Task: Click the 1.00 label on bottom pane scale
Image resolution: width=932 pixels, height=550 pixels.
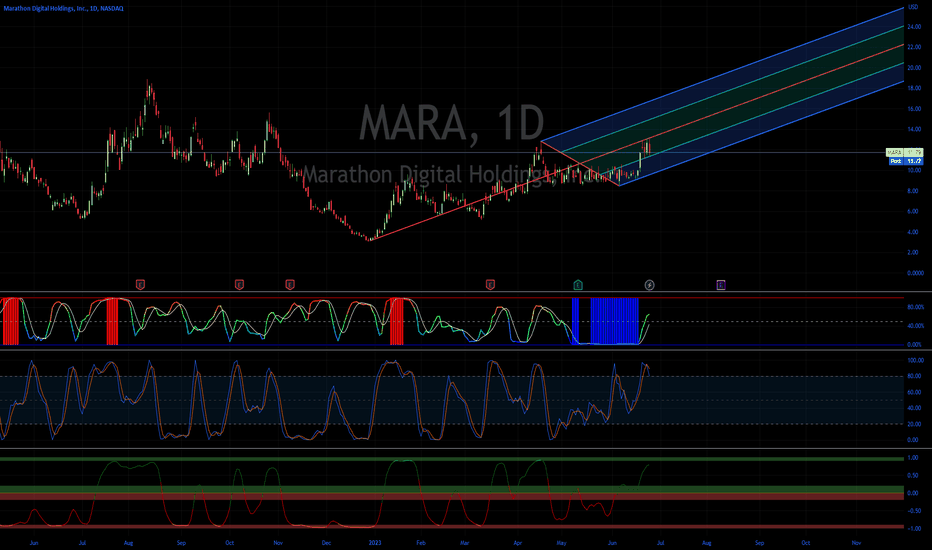Action: tap(913, 458)
